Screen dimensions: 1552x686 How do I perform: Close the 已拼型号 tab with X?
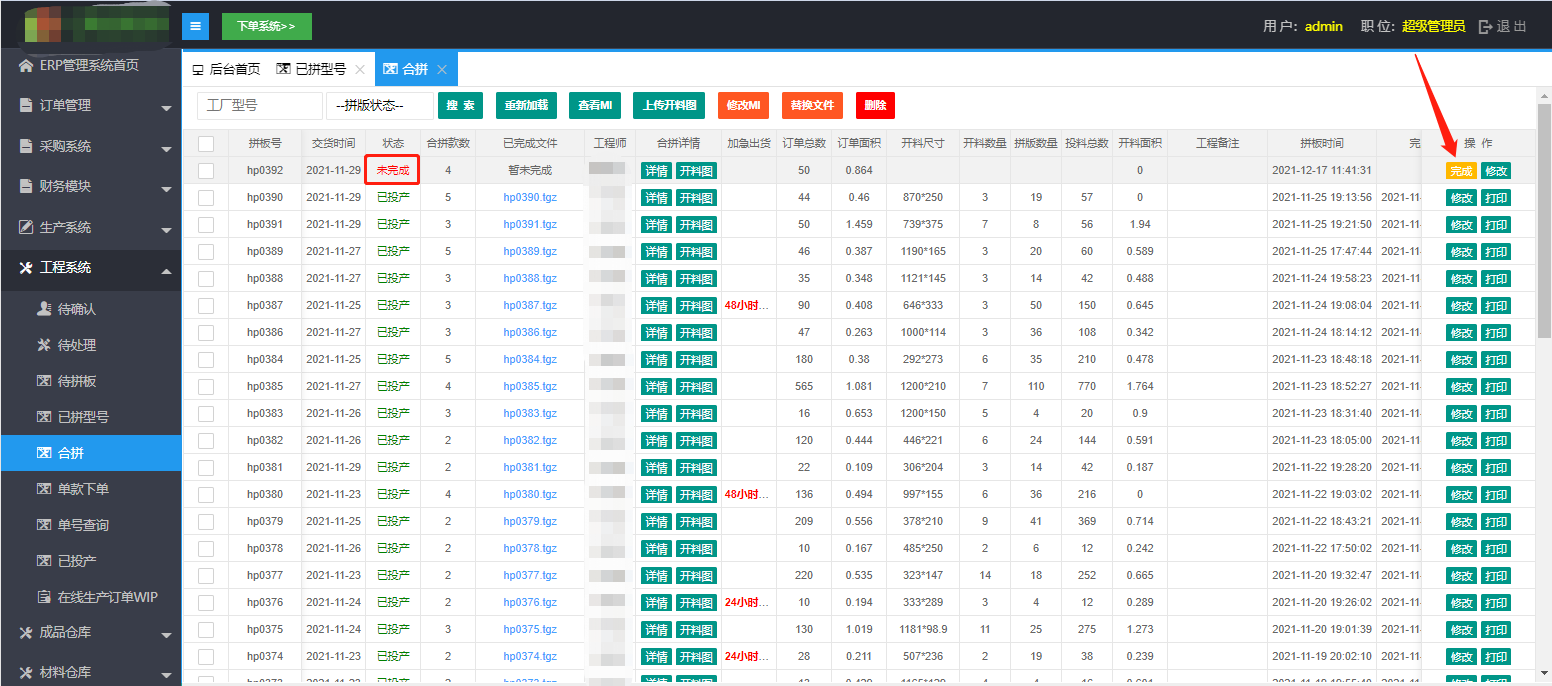click(x=360, y=70)
